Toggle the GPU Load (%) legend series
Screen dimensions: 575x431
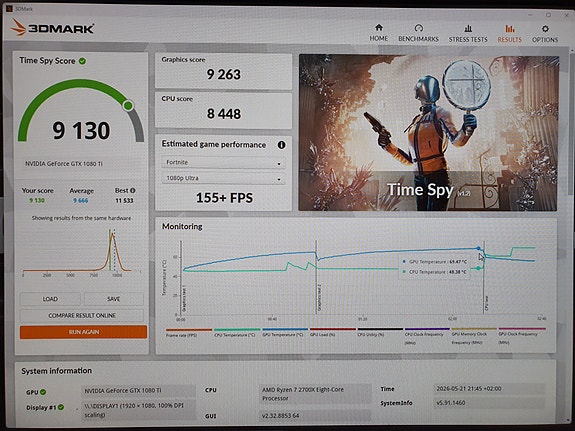pyautogui.click(x=333, y=333)
